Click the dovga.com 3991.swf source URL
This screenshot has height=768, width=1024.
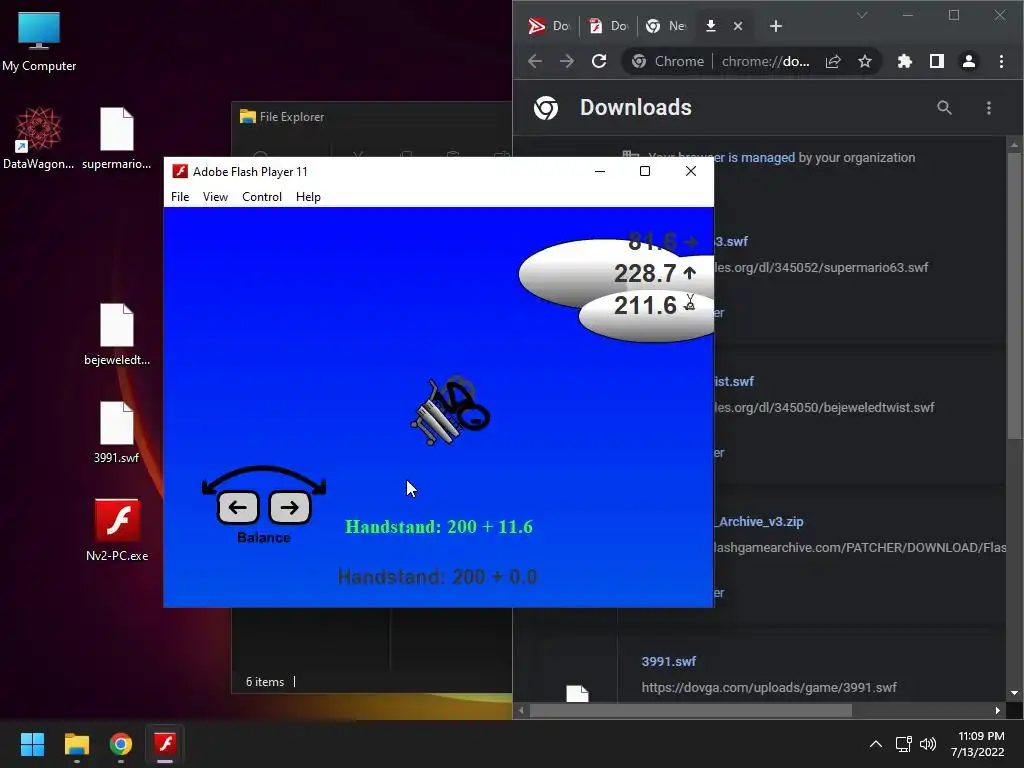pyautogui.click(x=769, y=687)
